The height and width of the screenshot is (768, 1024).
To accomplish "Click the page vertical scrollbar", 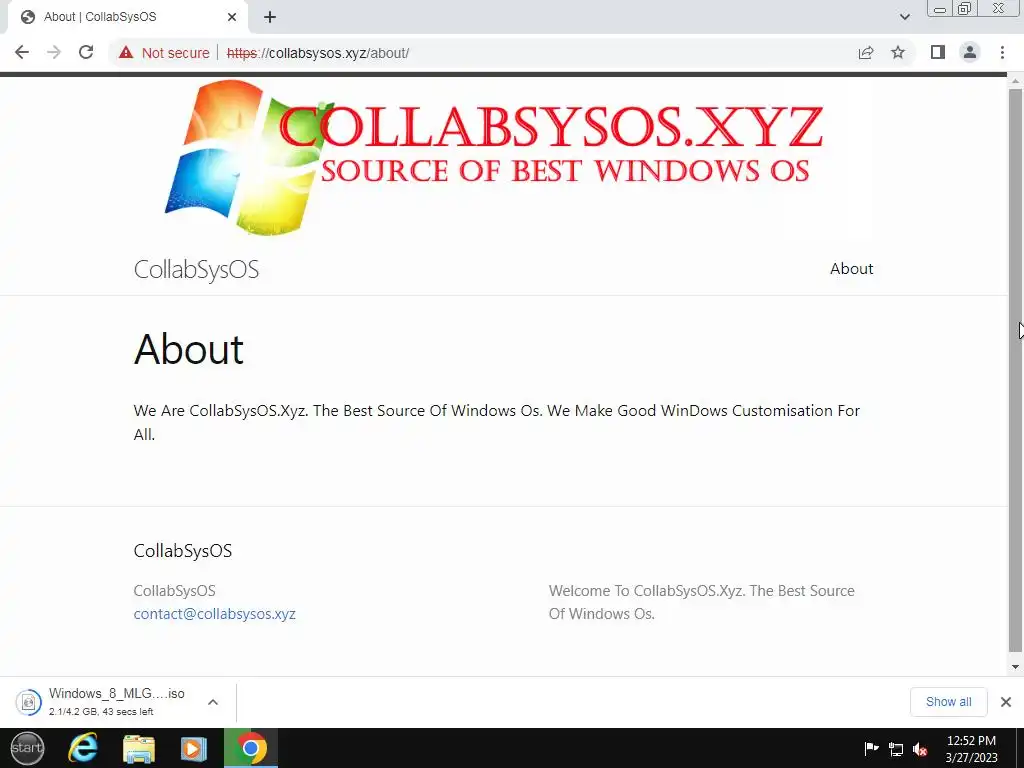I will point(1015,370).
